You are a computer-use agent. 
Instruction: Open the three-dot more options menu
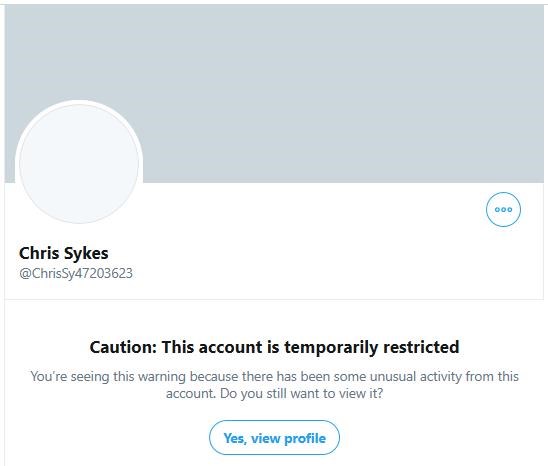coord(503,209)
